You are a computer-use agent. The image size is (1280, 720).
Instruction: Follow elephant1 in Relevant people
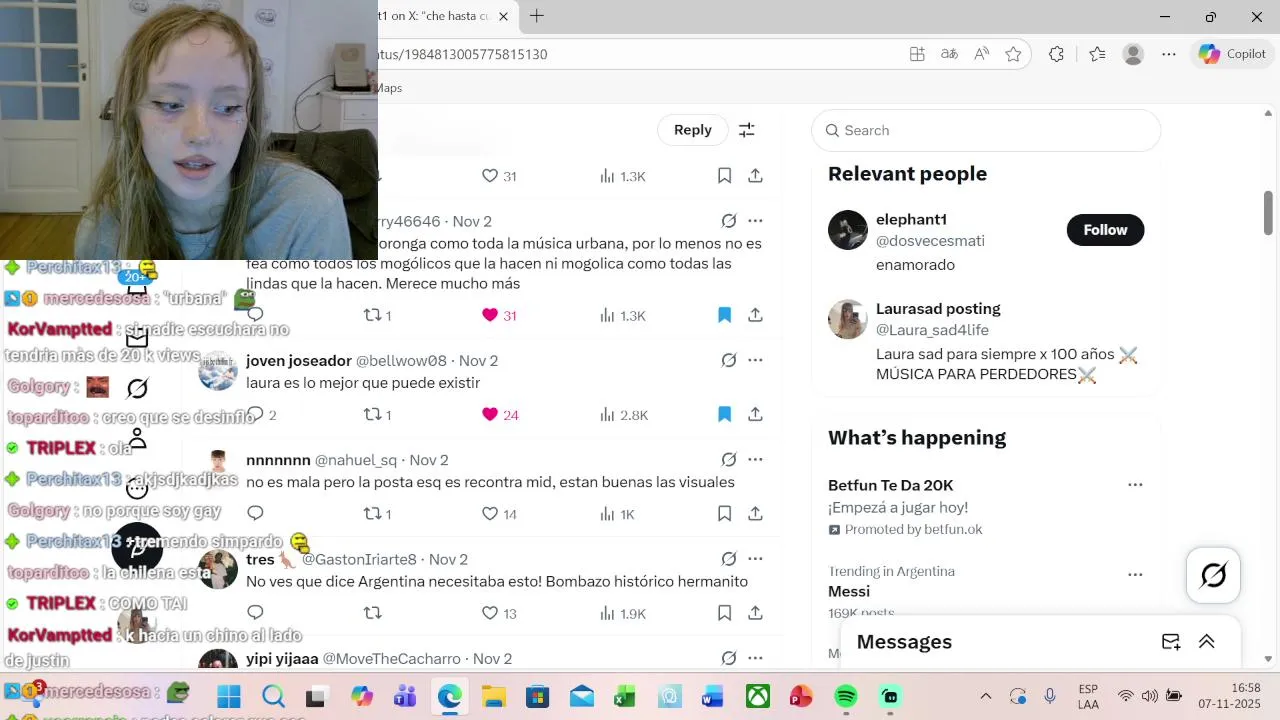click(x=1105, y=230)
